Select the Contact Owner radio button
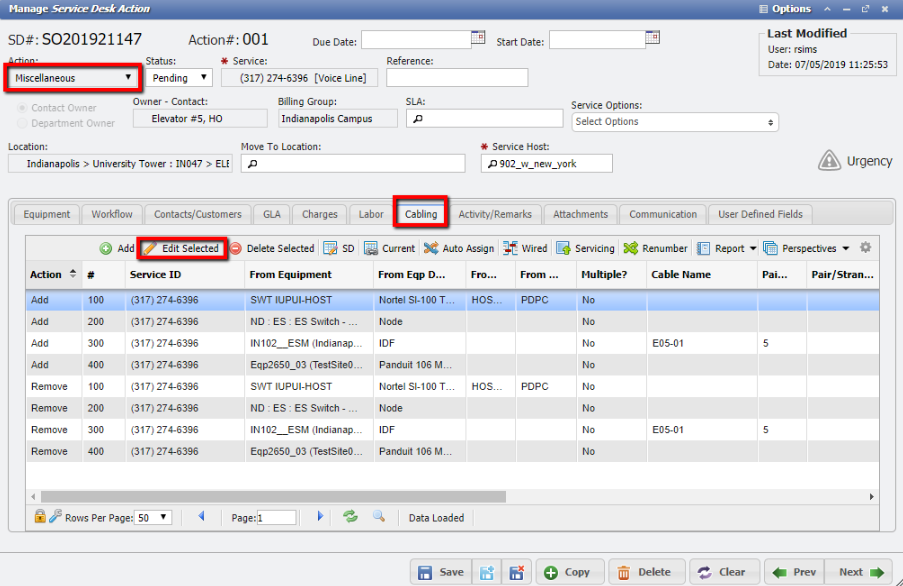Viewport: 903px width, 586px height. tap(23, 107)
